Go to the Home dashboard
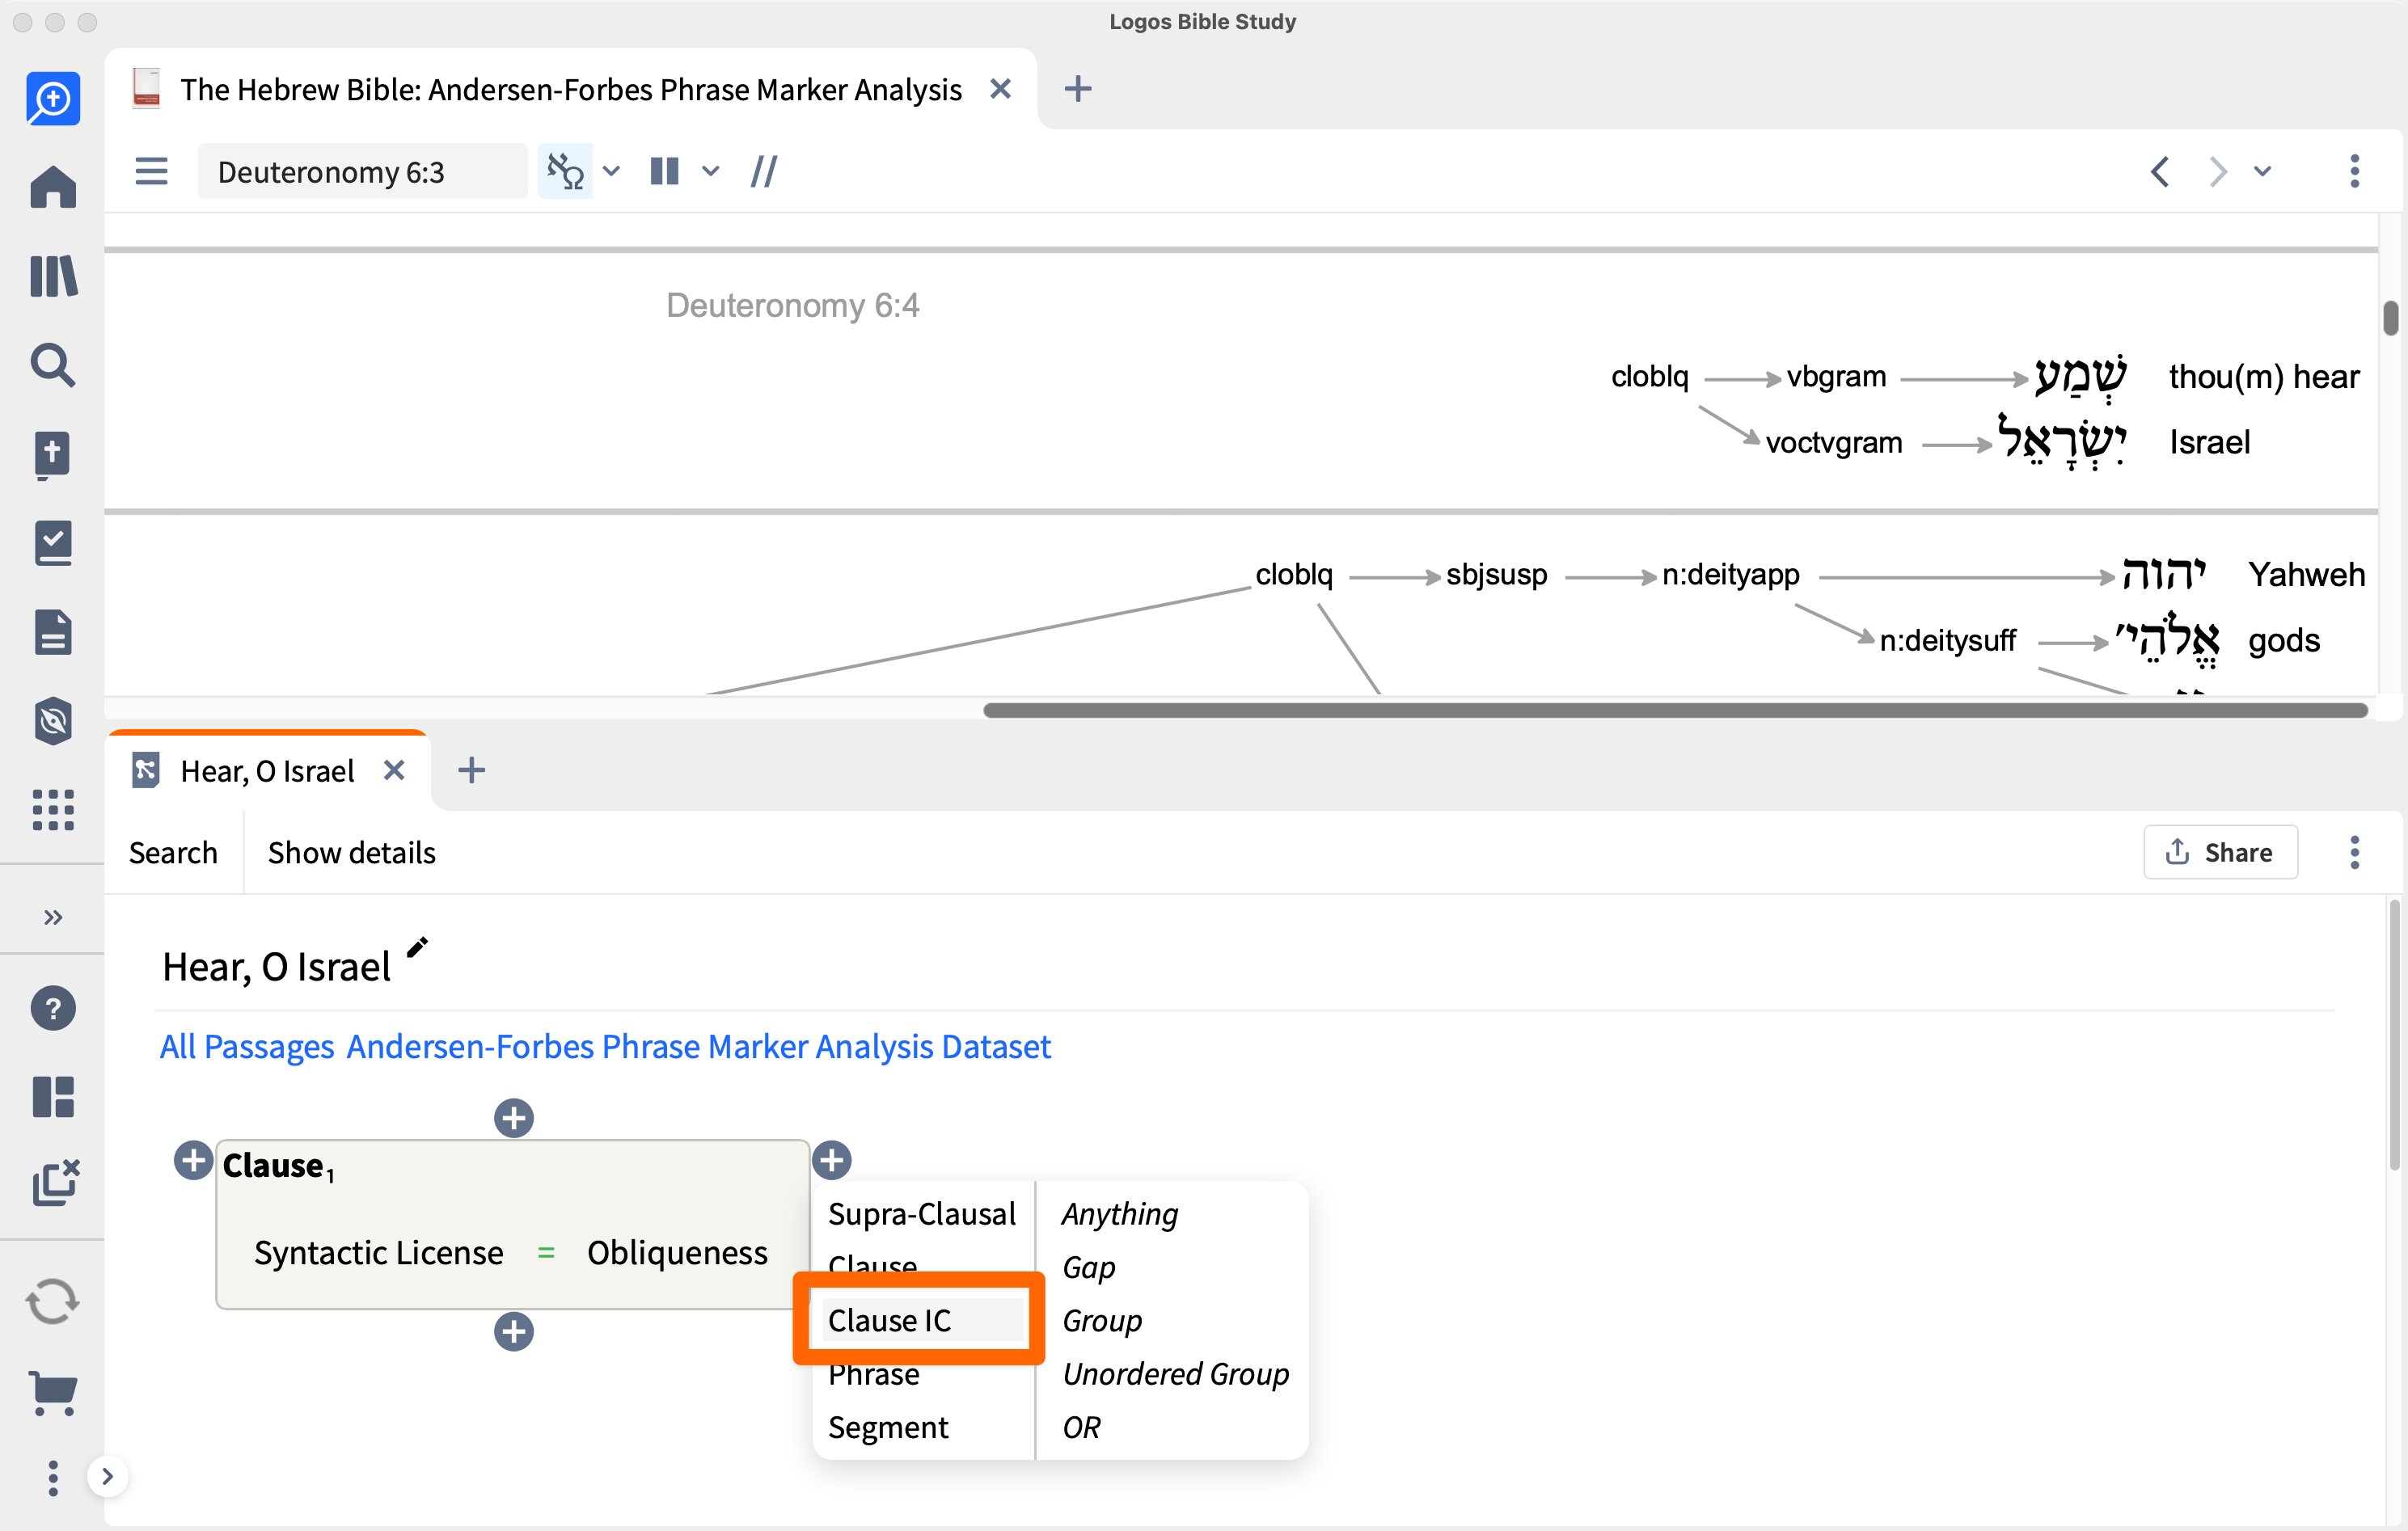This screenshot has height=1531, width=2408. (53, 187)
